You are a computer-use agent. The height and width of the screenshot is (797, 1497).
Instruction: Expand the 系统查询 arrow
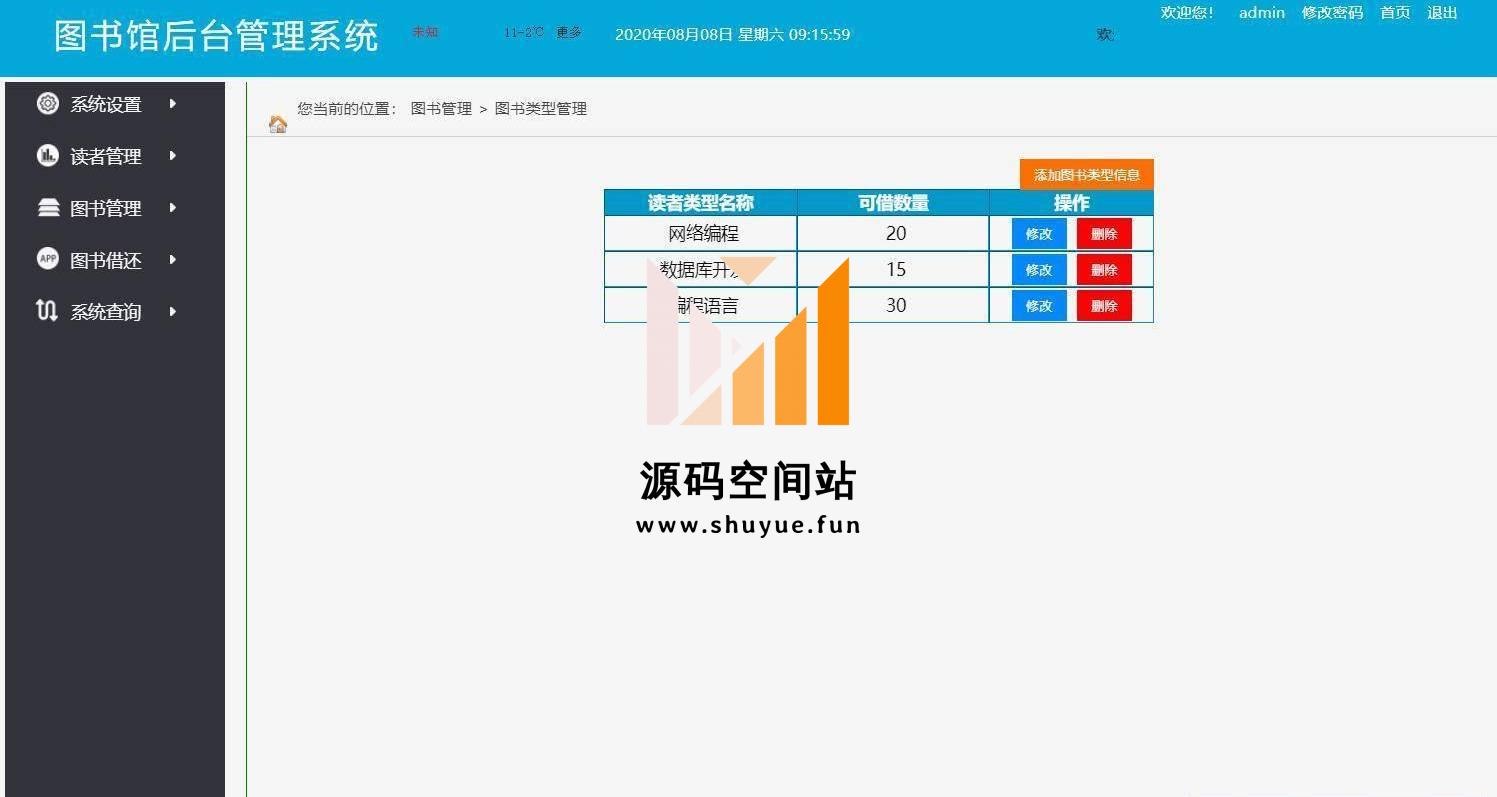coord(173,311)
